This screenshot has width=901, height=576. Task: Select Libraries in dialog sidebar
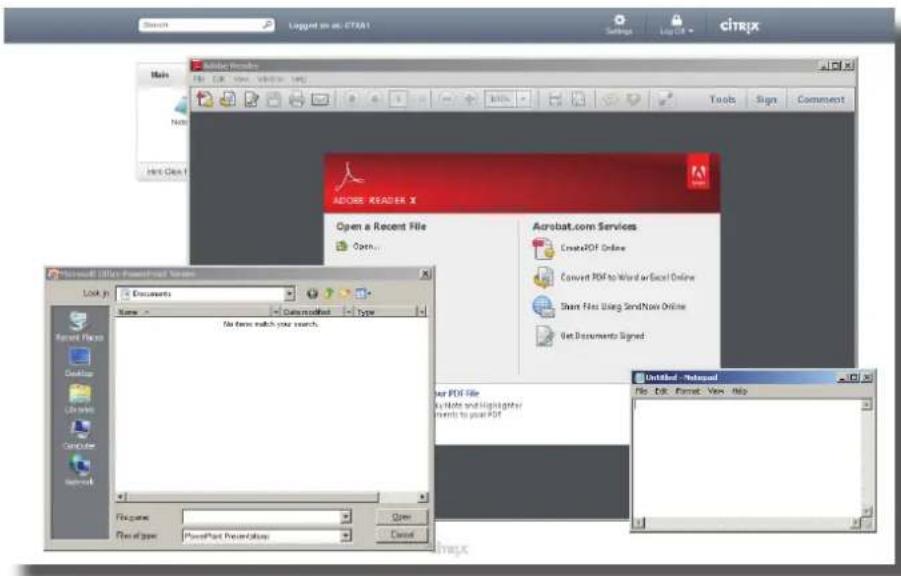pyautogui.click(x=79, y=399)
